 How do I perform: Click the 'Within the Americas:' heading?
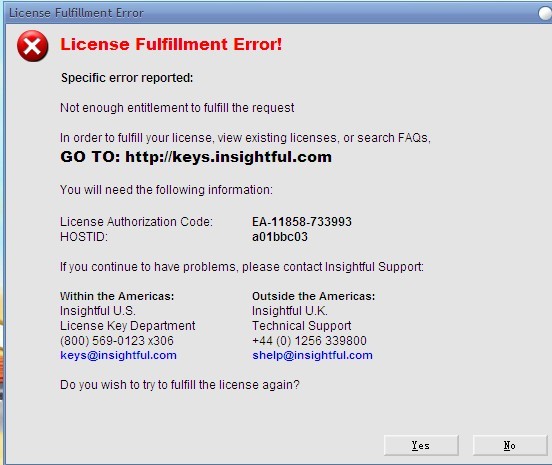click(117, 296)
